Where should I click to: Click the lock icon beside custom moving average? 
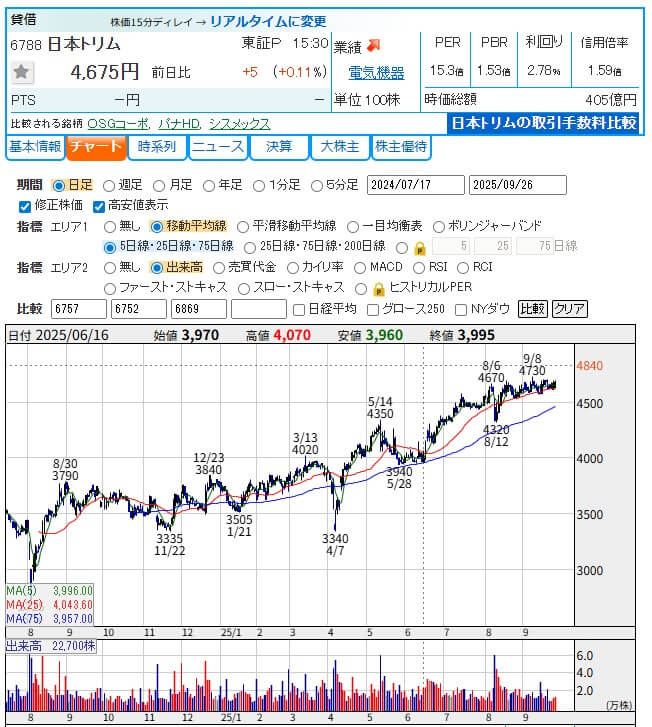[420, 247]
